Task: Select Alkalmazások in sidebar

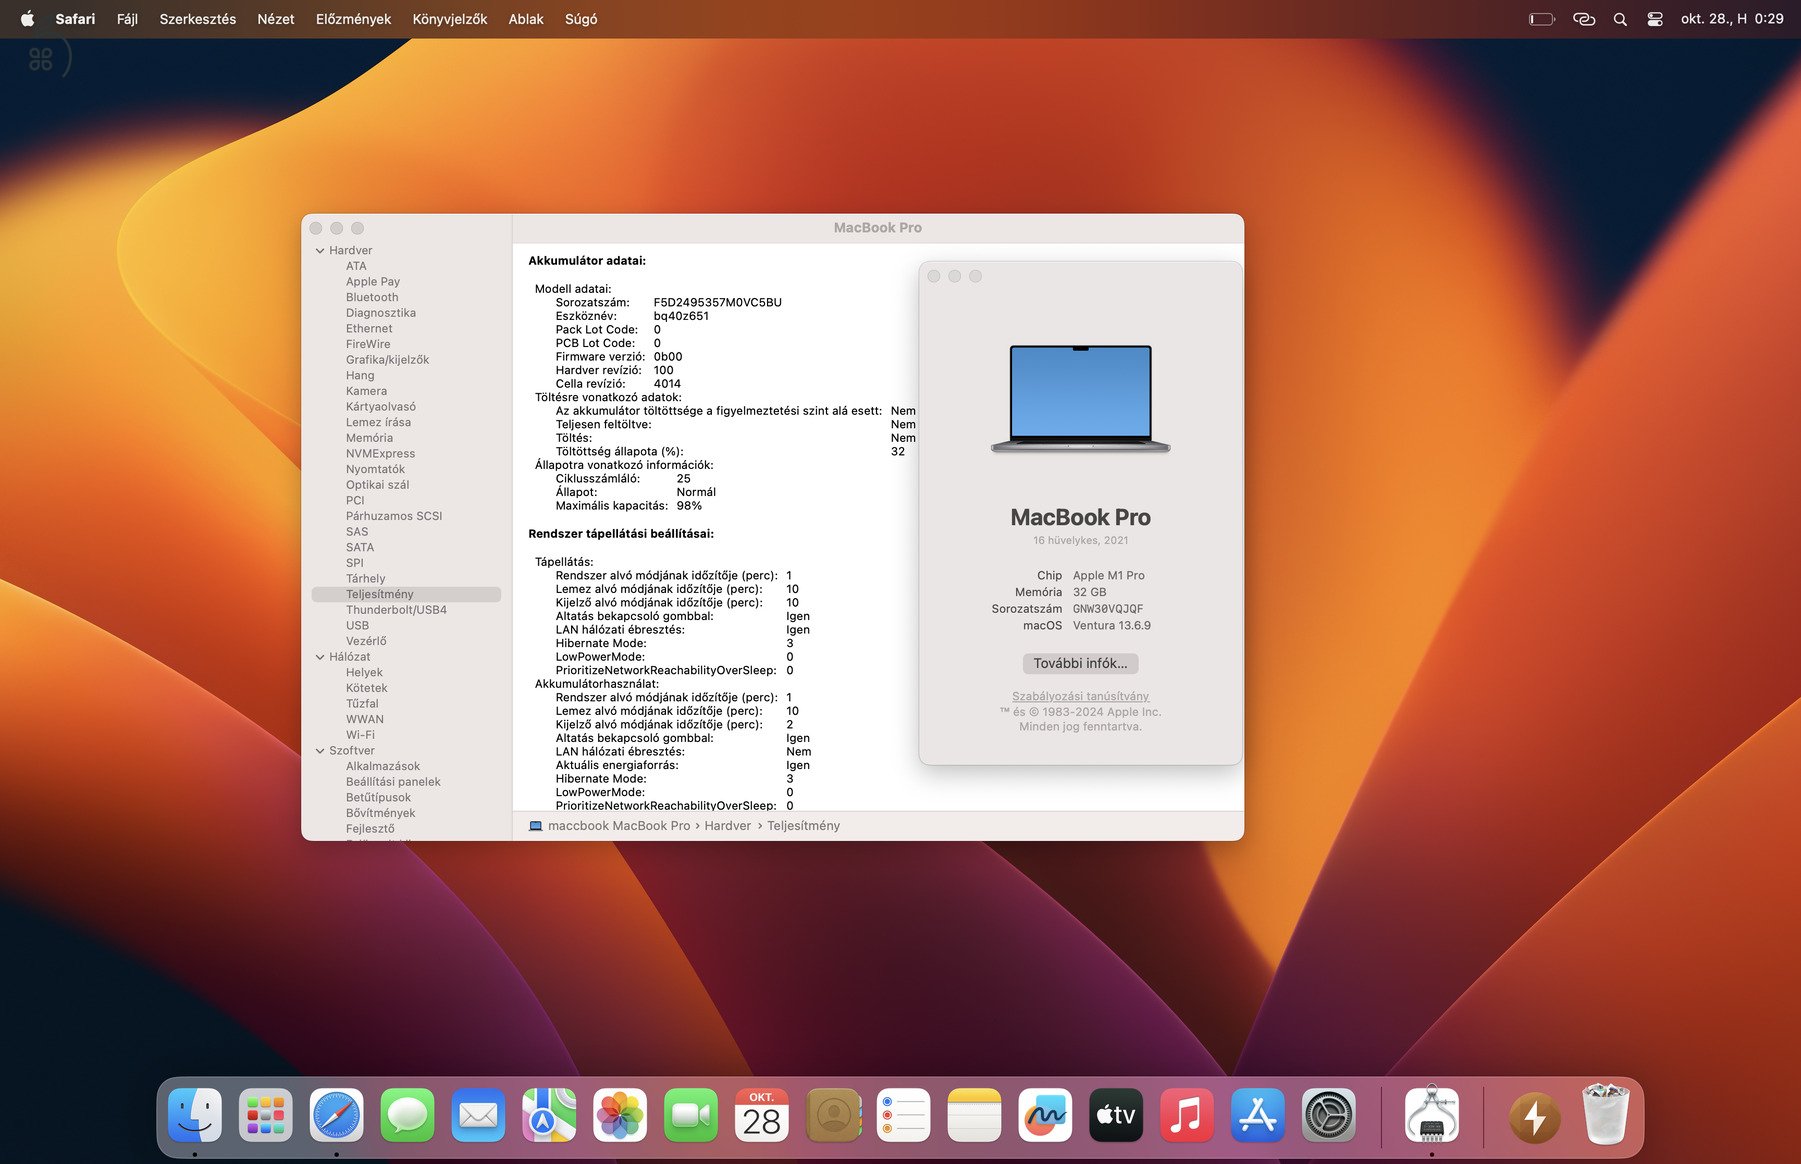Action: pos(383,766)
